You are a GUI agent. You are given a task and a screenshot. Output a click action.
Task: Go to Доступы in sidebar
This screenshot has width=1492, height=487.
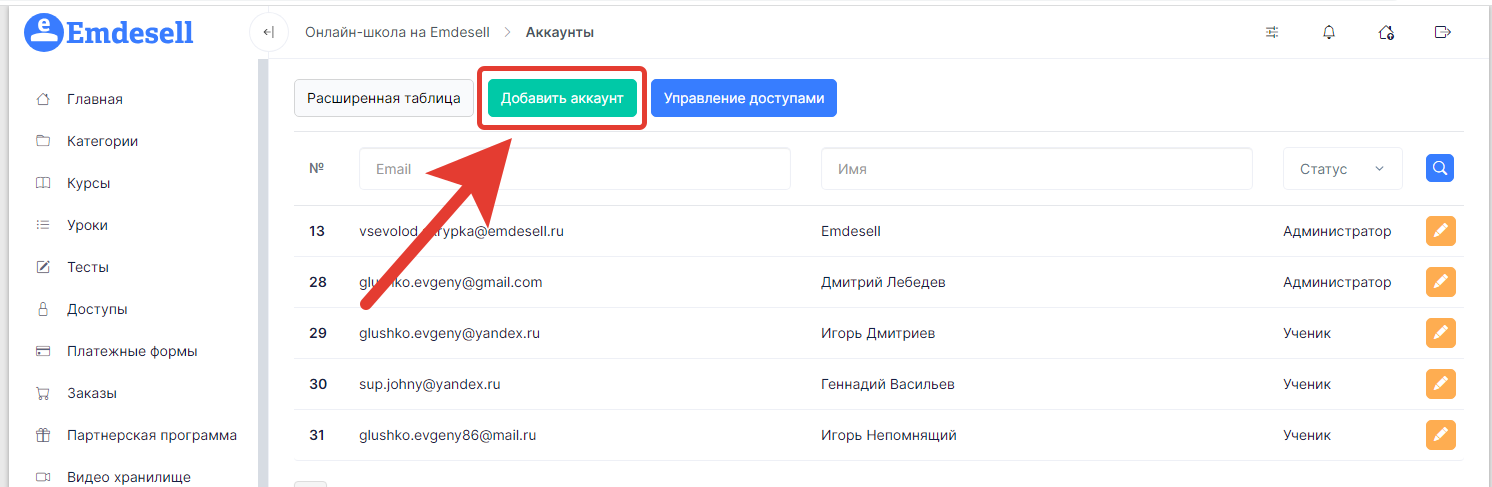[x=97, y=309]
